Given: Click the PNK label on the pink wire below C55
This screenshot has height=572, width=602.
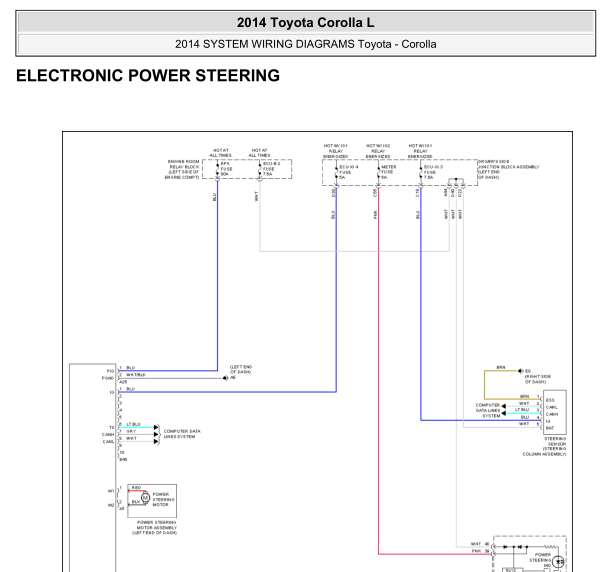Looking at the screenshot, I should pyautogui.click(x=375, y=215).
